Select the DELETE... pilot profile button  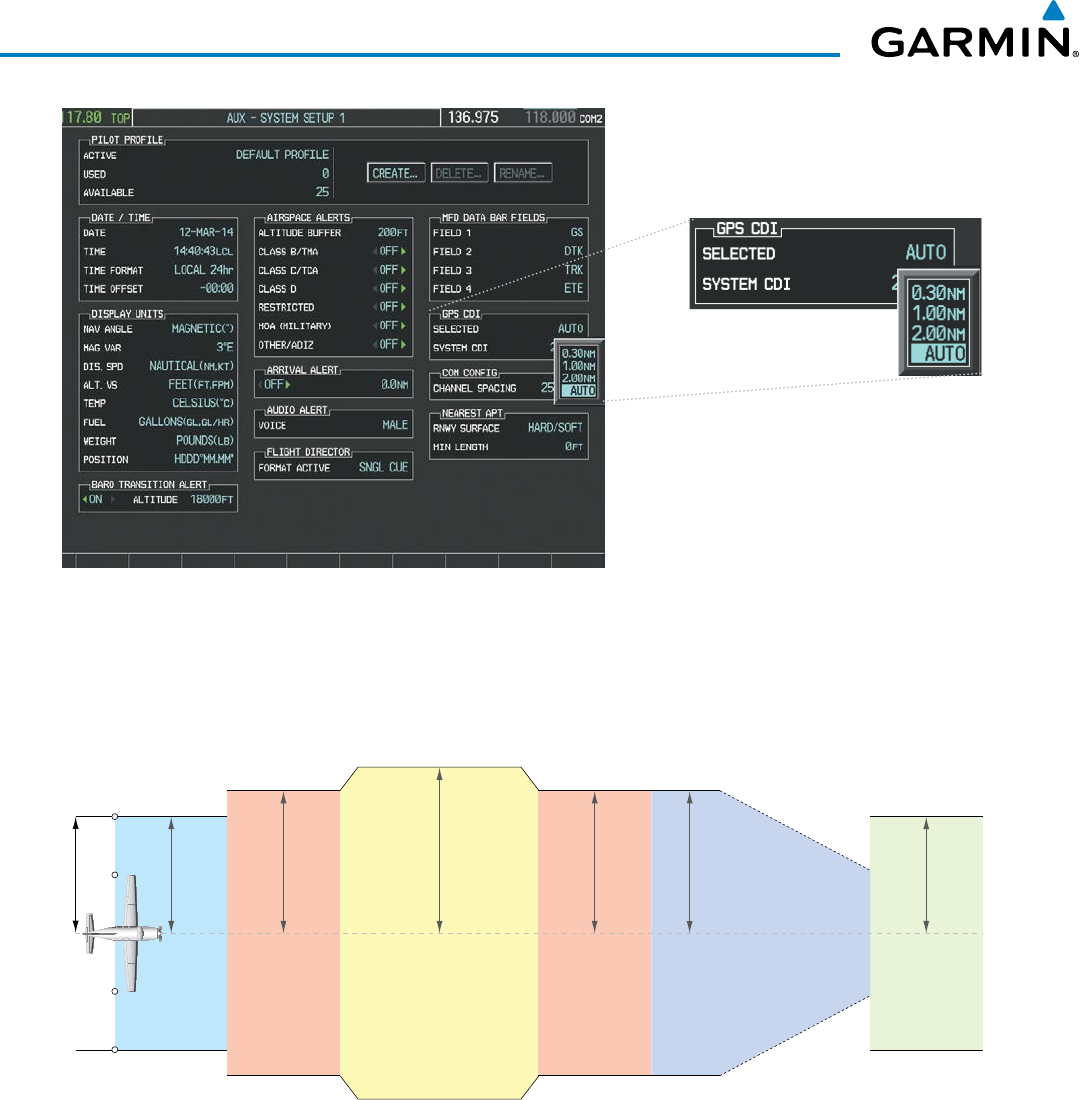[x=458, y=173]
